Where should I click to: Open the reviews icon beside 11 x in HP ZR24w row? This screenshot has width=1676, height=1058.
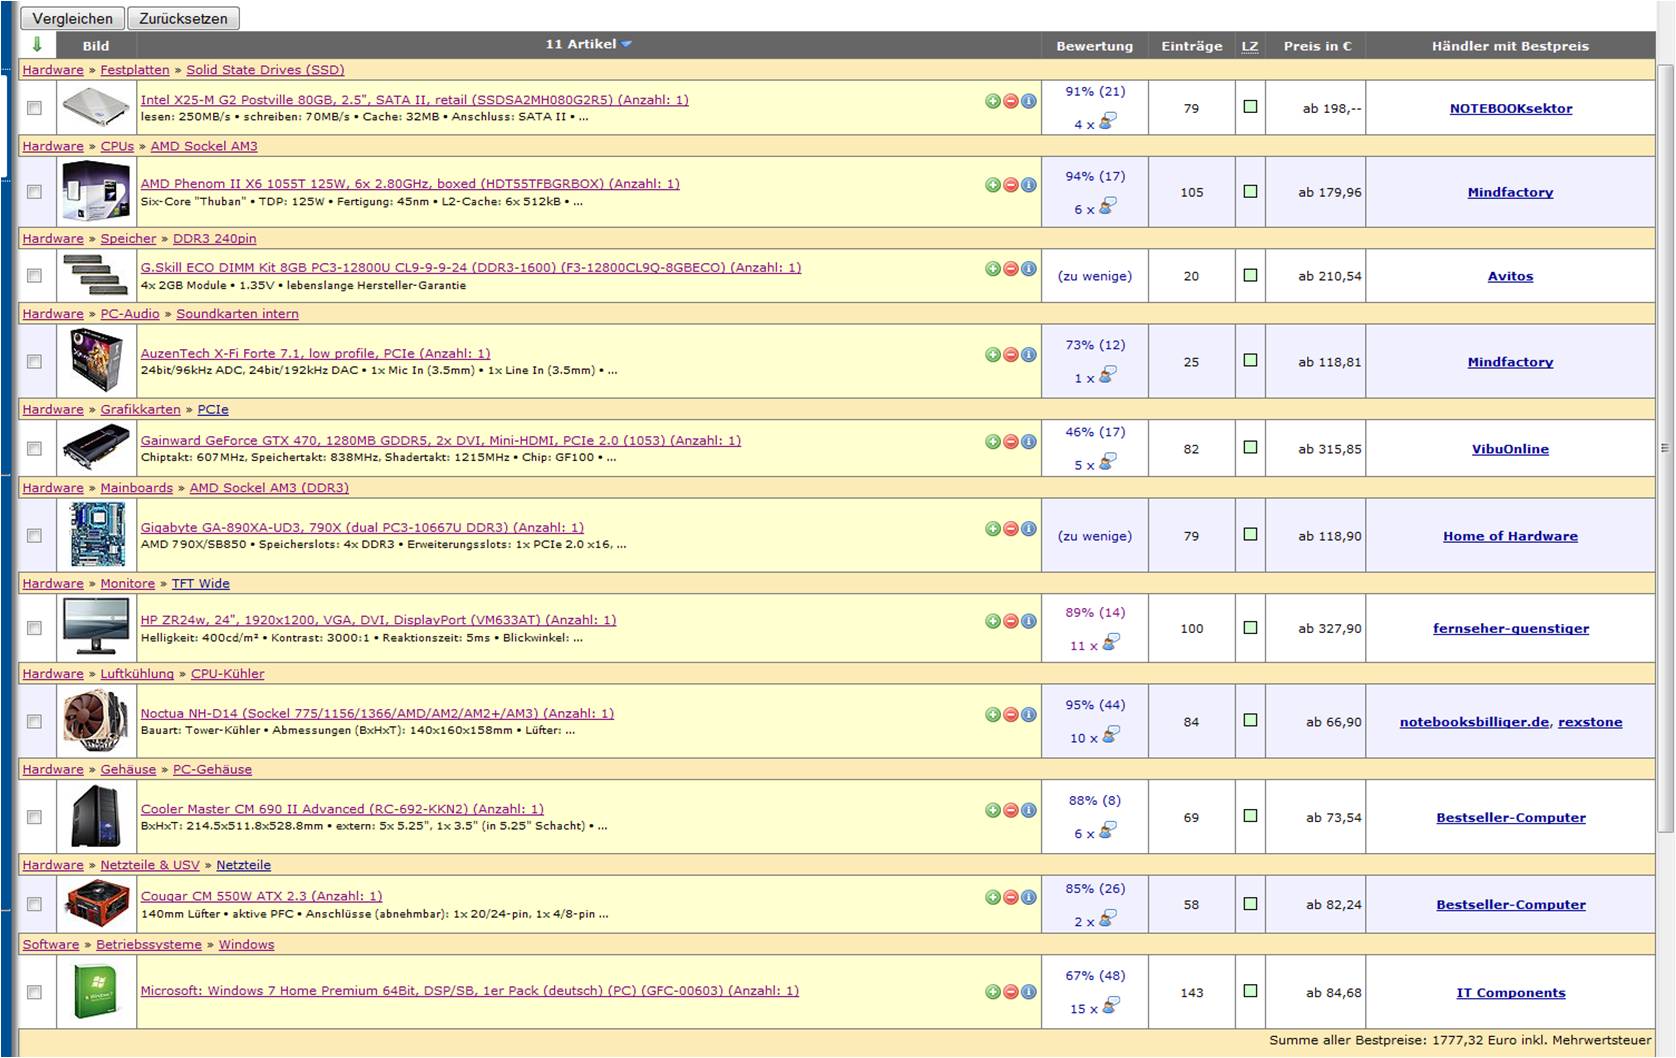[1110, 643]
